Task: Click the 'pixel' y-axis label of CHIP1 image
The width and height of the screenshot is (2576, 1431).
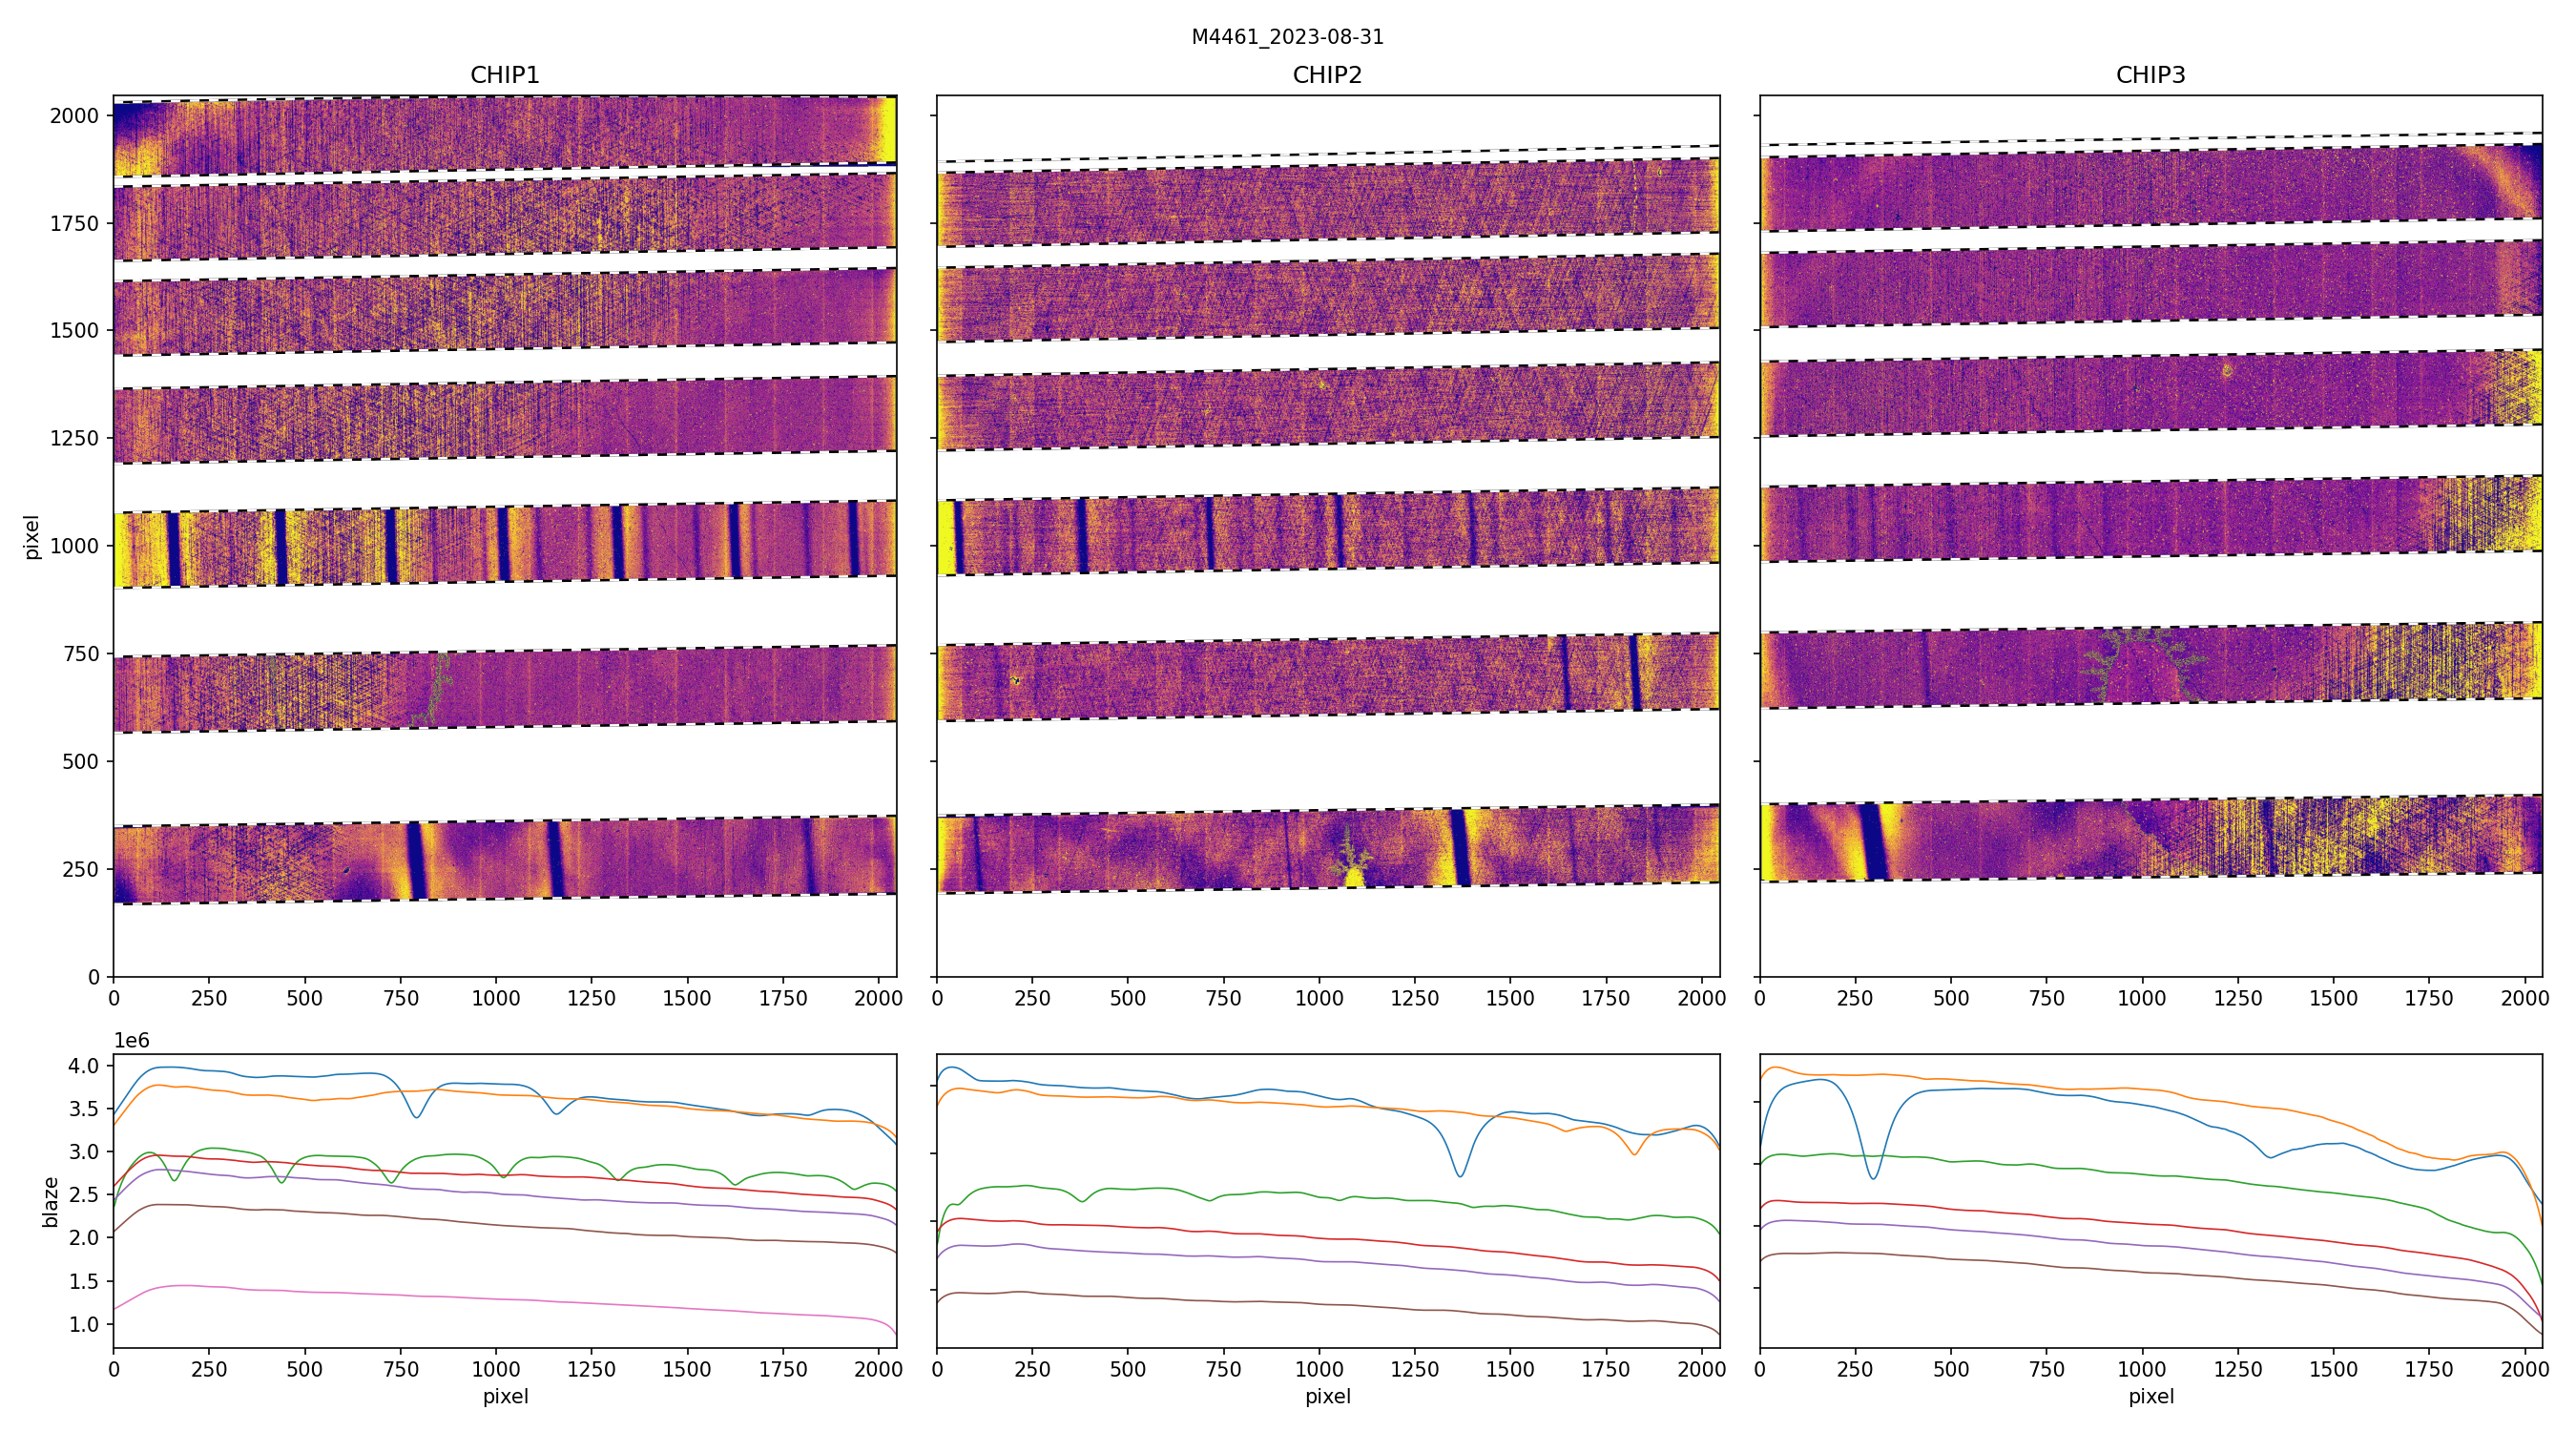Action: (x=31, y=536)
